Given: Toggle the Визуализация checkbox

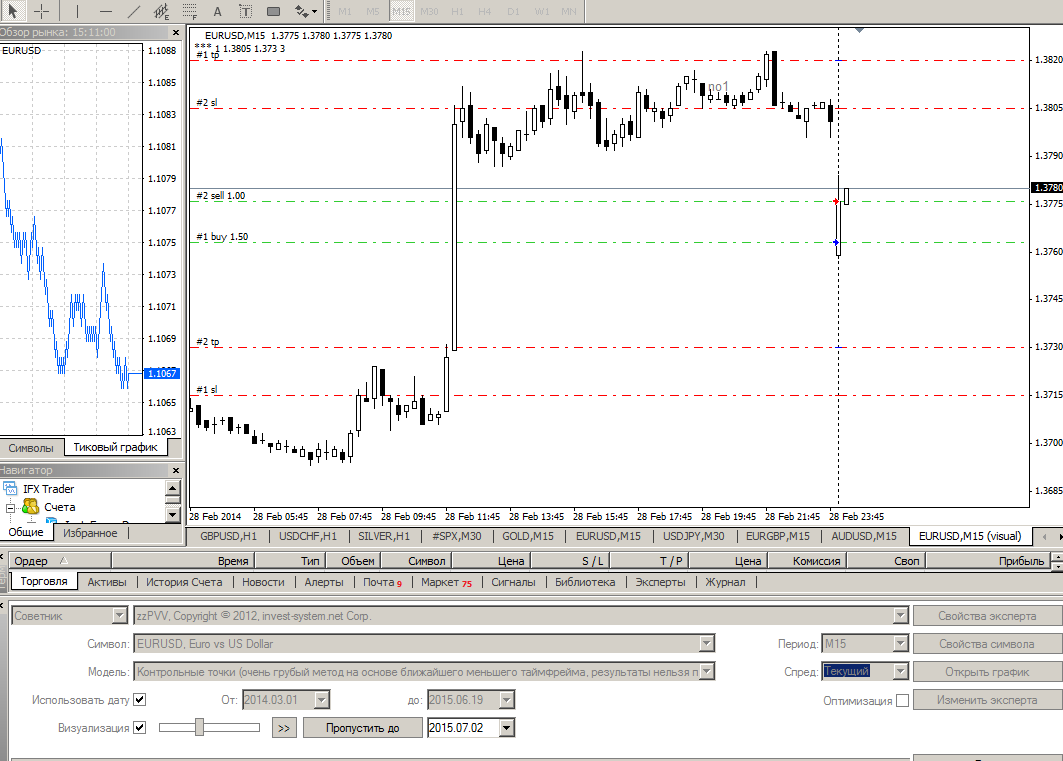Looking at the screenshot, I should point(140,728).
